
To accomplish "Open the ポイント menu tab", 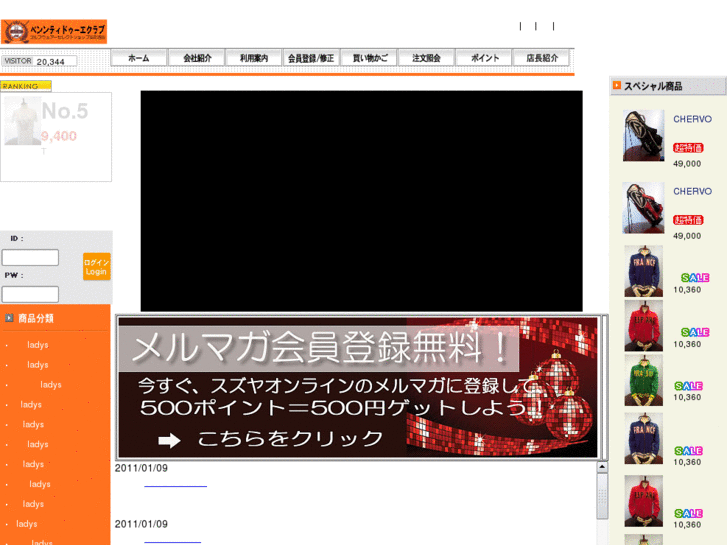I will (485, 58).
